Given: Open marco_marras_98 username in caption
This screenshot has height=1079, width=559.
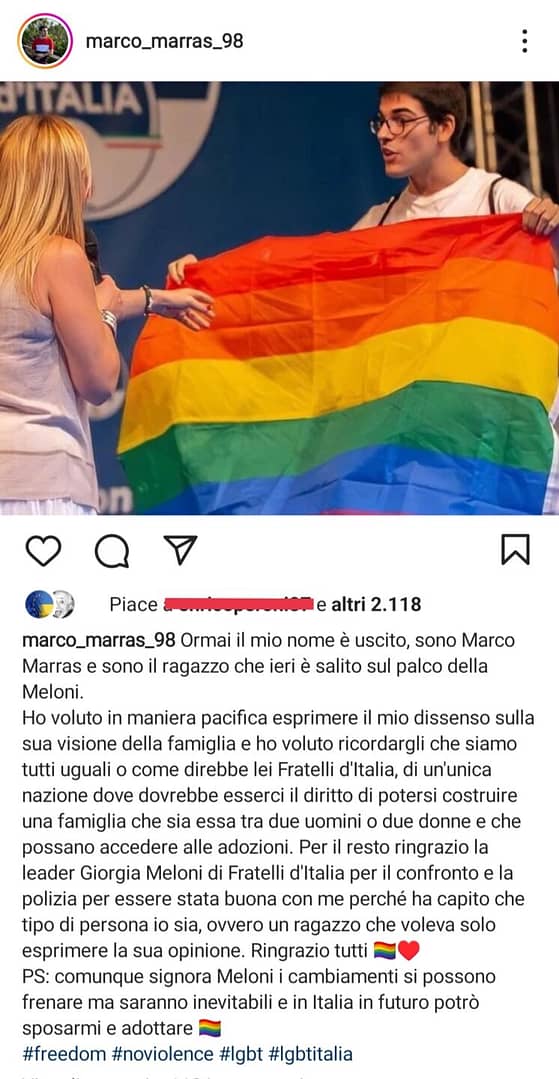Looking at the screenshot, I should pyautogui.click(x=99, y=640).
